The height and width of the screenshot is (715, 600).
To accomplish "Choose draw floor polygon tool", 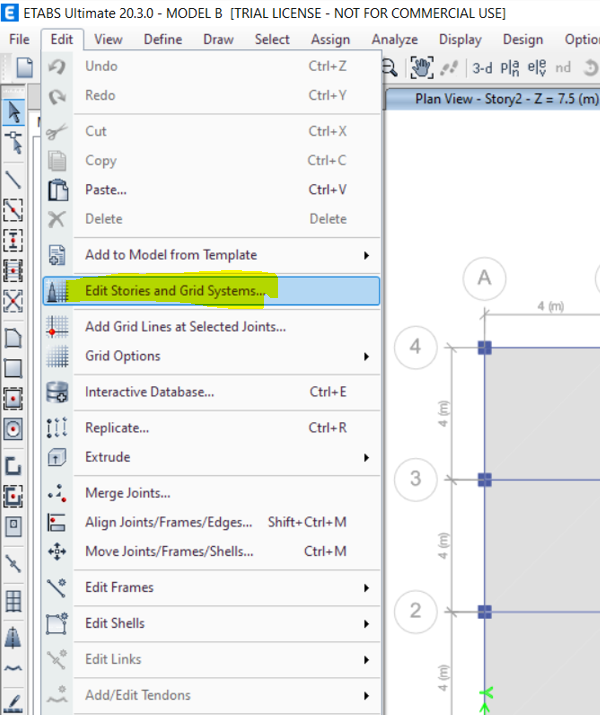I will click(x=13, y=338).
